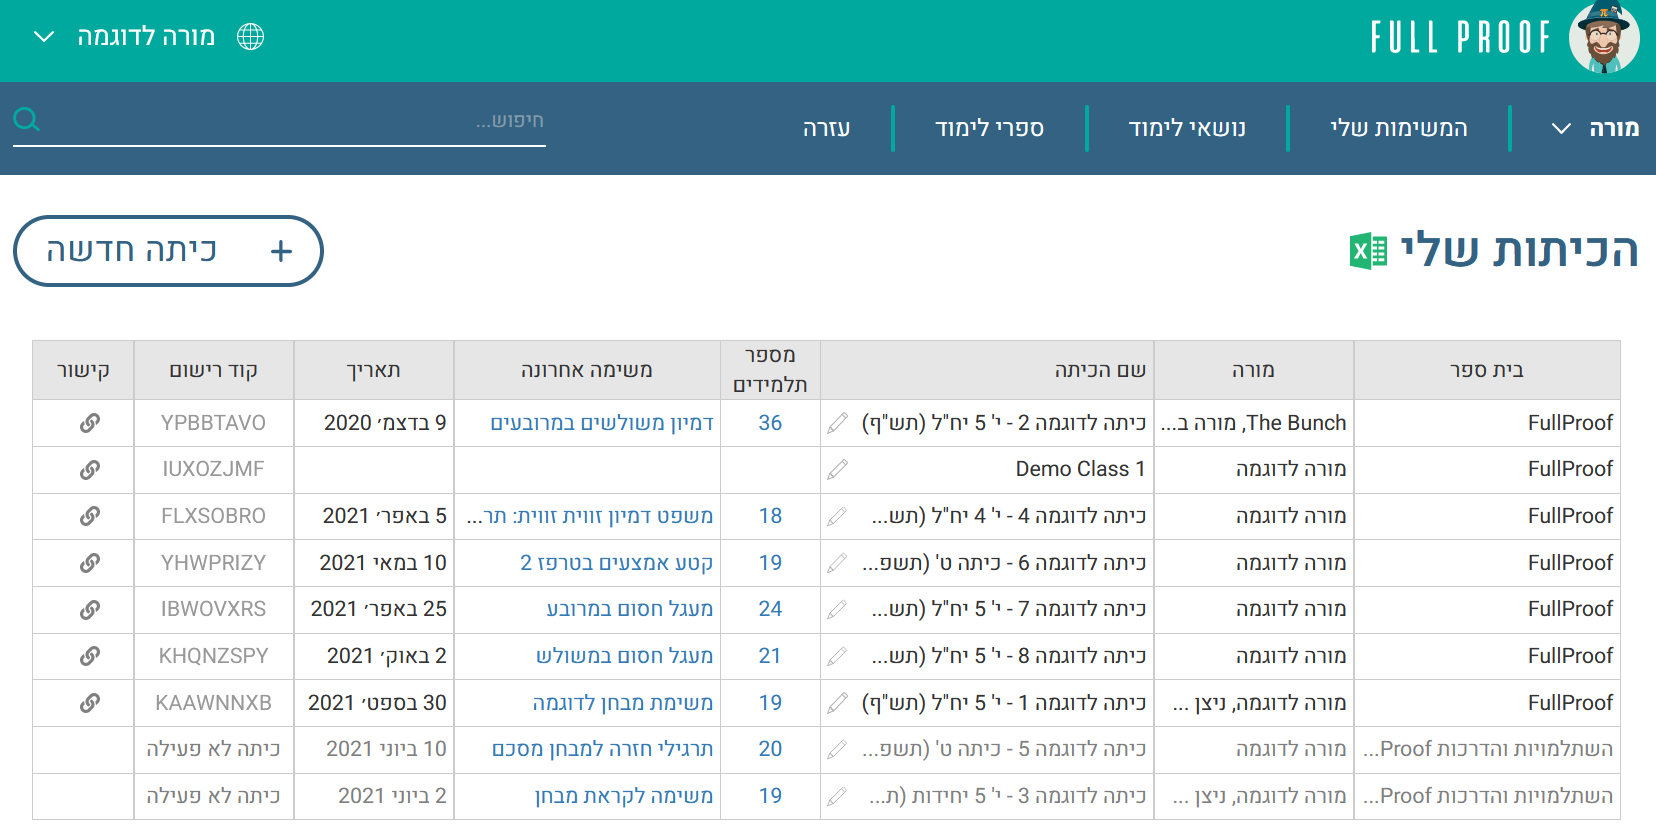Image resolution: width=1656 pixels, height=839 pixels.
Task: Click link icon for KHQNZSPY row
Action: point(89,656)
